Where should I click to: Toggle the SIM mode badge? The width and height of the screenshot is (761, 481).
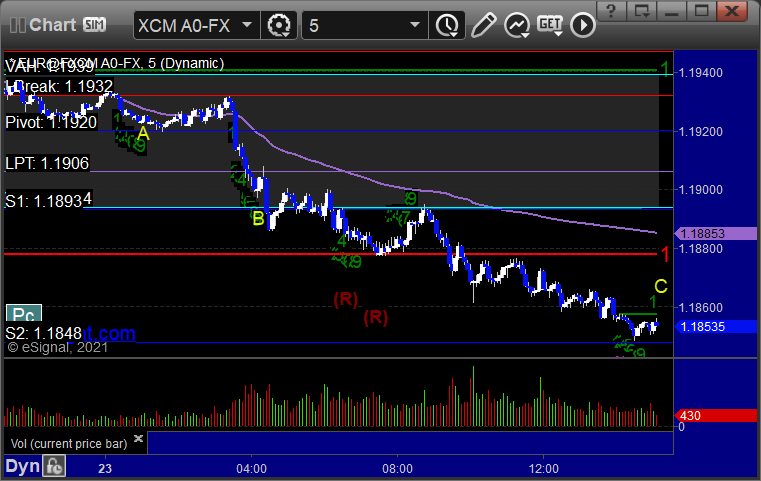tap(94, 24)
